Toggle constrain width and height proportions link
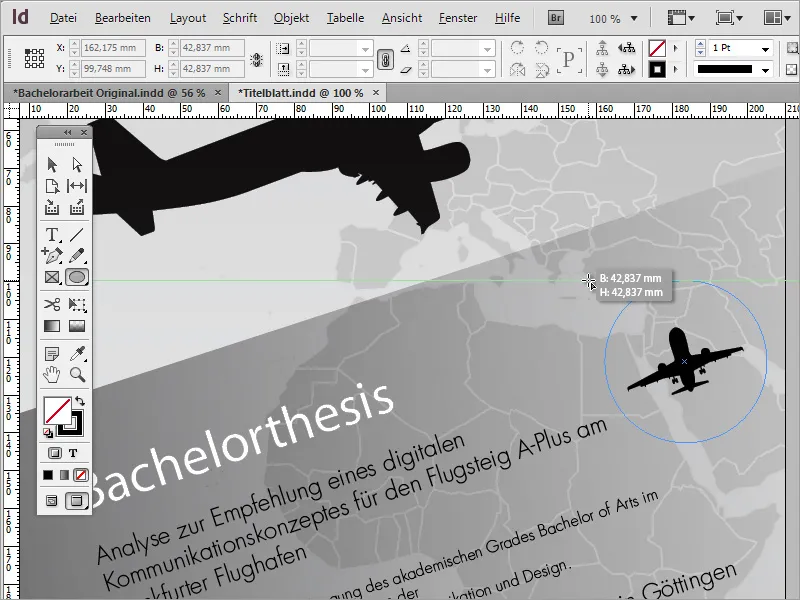Viewport: 800px width, 600px height. 256,60
